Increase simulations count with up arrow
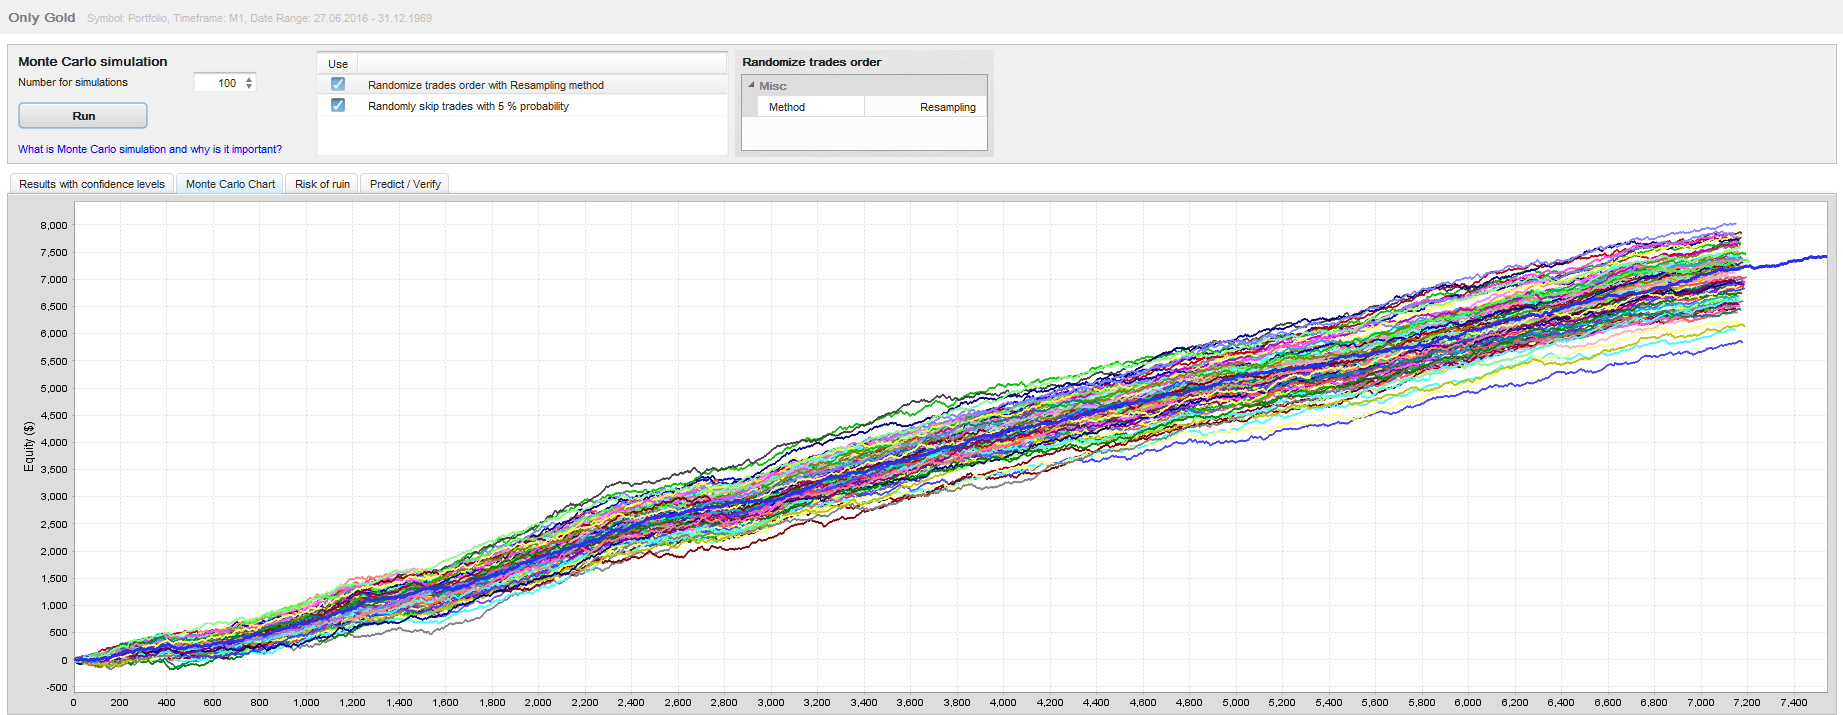This screenshot has height=715, width=1843. [249, 79]
